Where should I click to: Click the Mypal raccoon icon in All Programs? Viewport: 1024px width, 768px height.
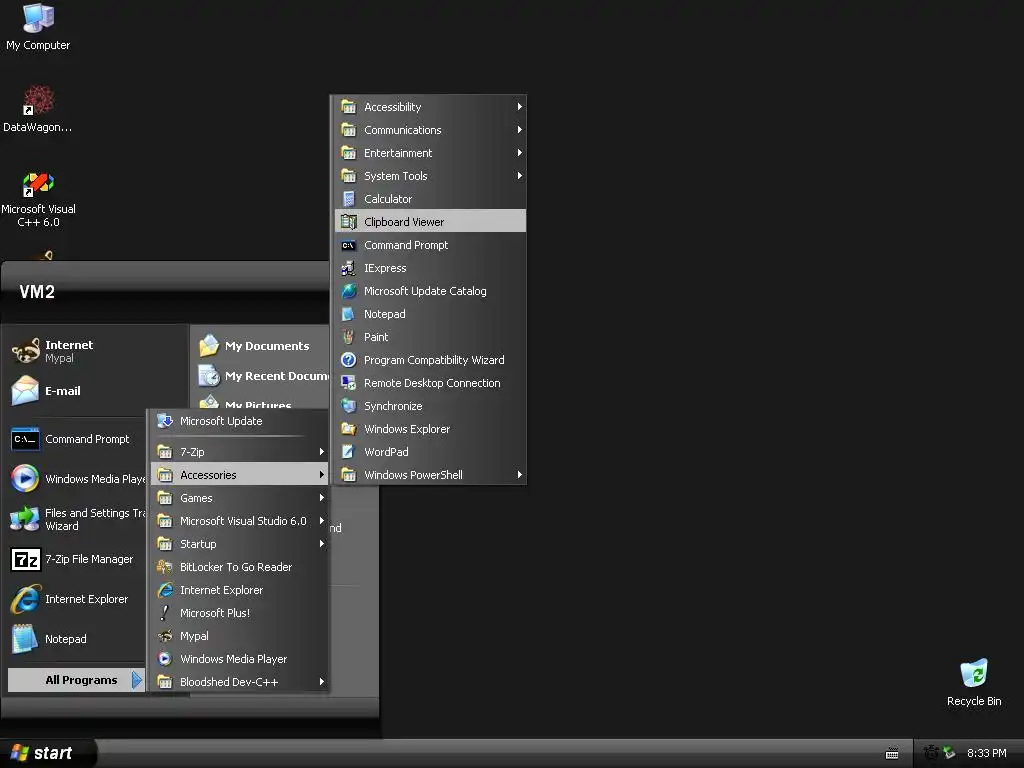pos(165,636)
